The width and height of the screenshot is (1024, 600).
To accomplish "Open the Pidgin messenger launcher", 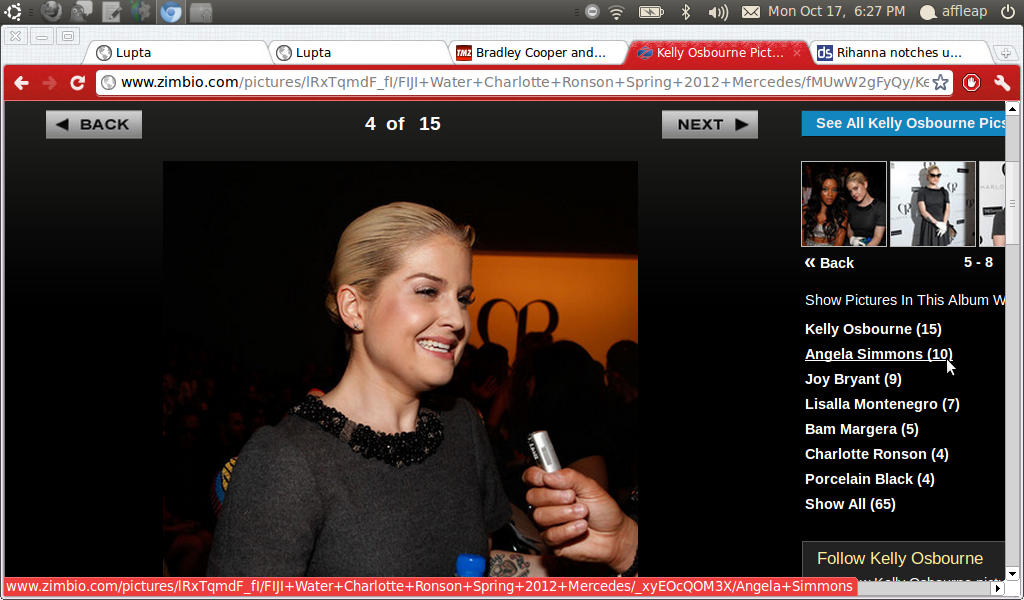I will tap(81, 11).
